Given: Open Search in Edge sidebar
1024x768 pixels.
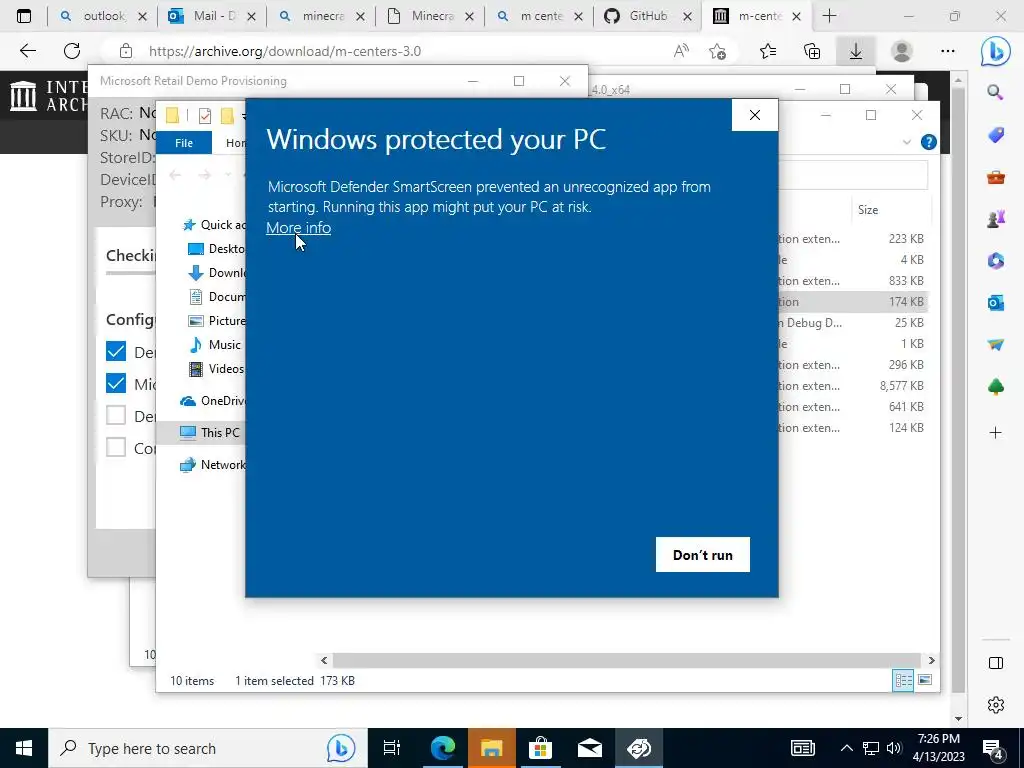Looking at the screenshot, I should [995, 92].
